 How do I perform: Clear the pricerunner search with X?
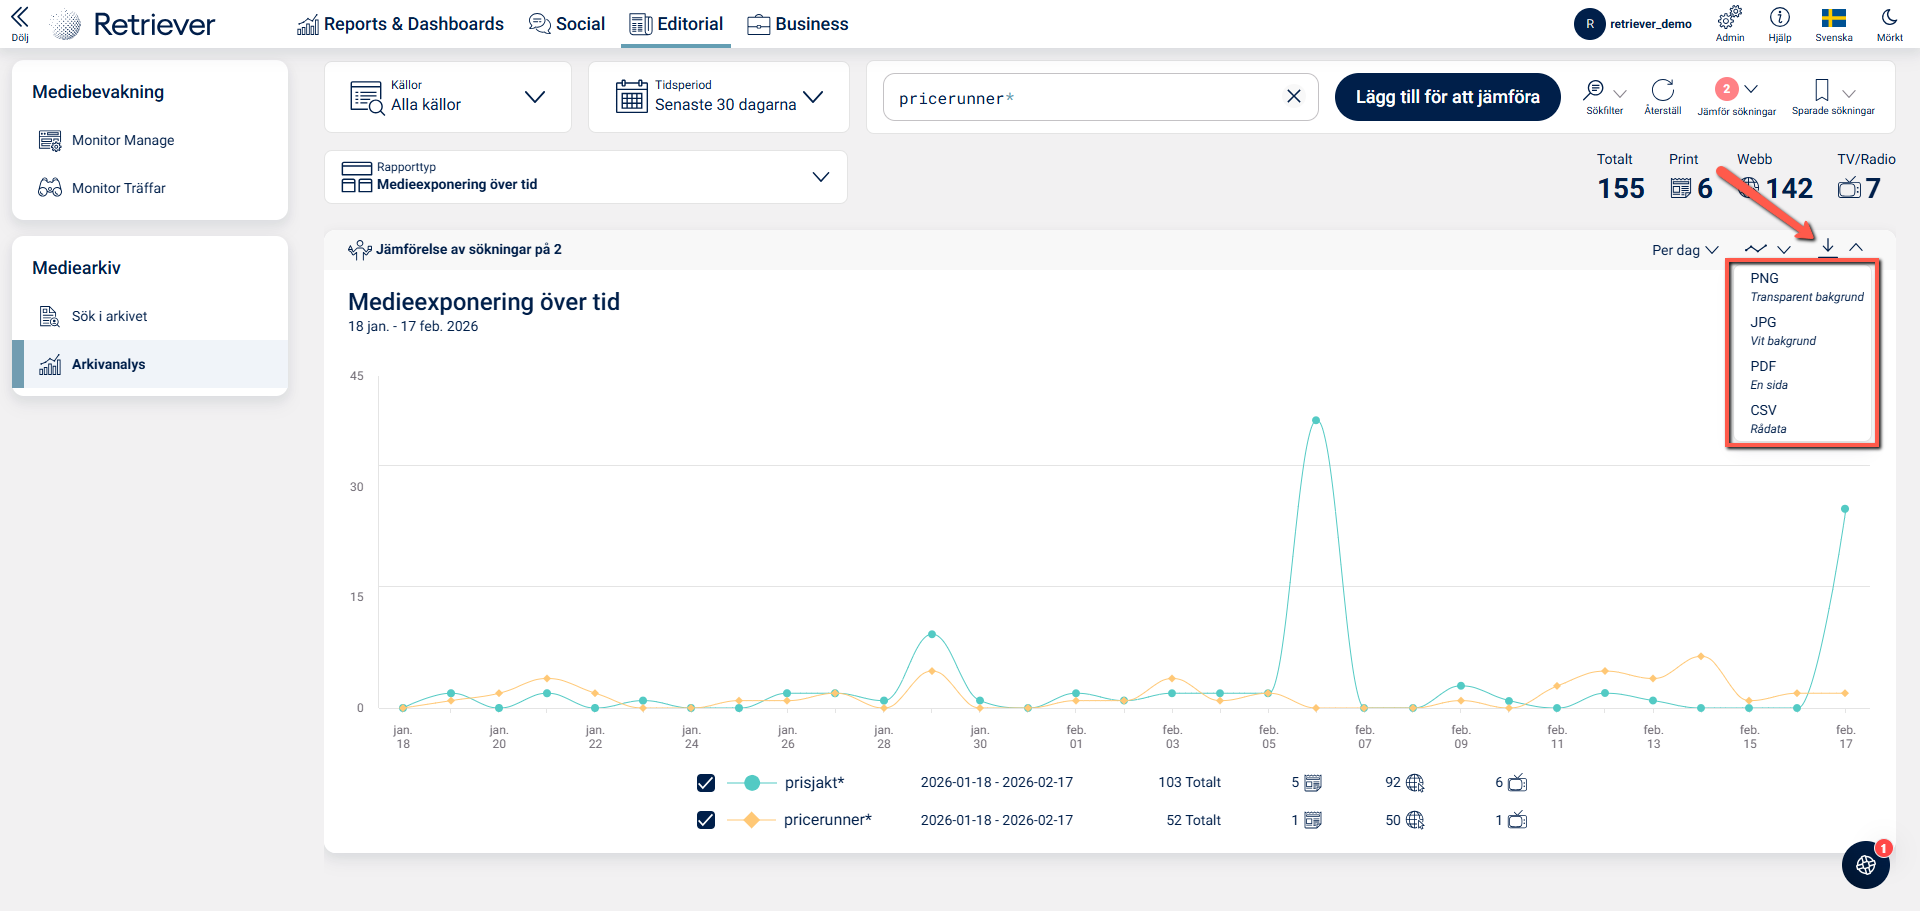[x=1293, y=96]
